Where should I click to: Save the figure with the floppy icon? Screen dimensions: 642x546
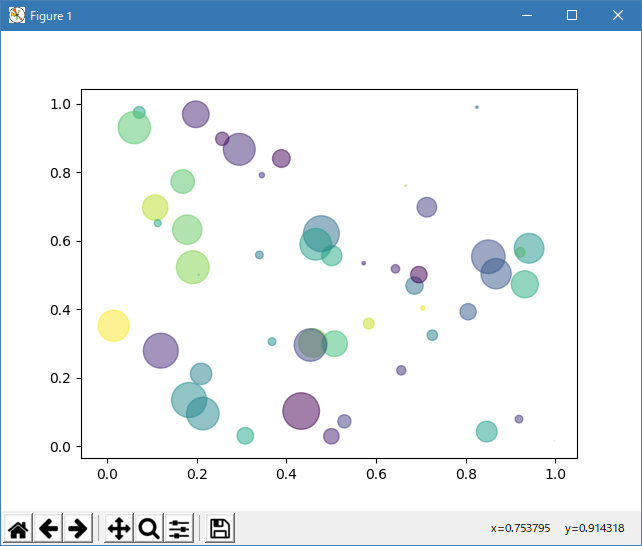pos(220,528)
